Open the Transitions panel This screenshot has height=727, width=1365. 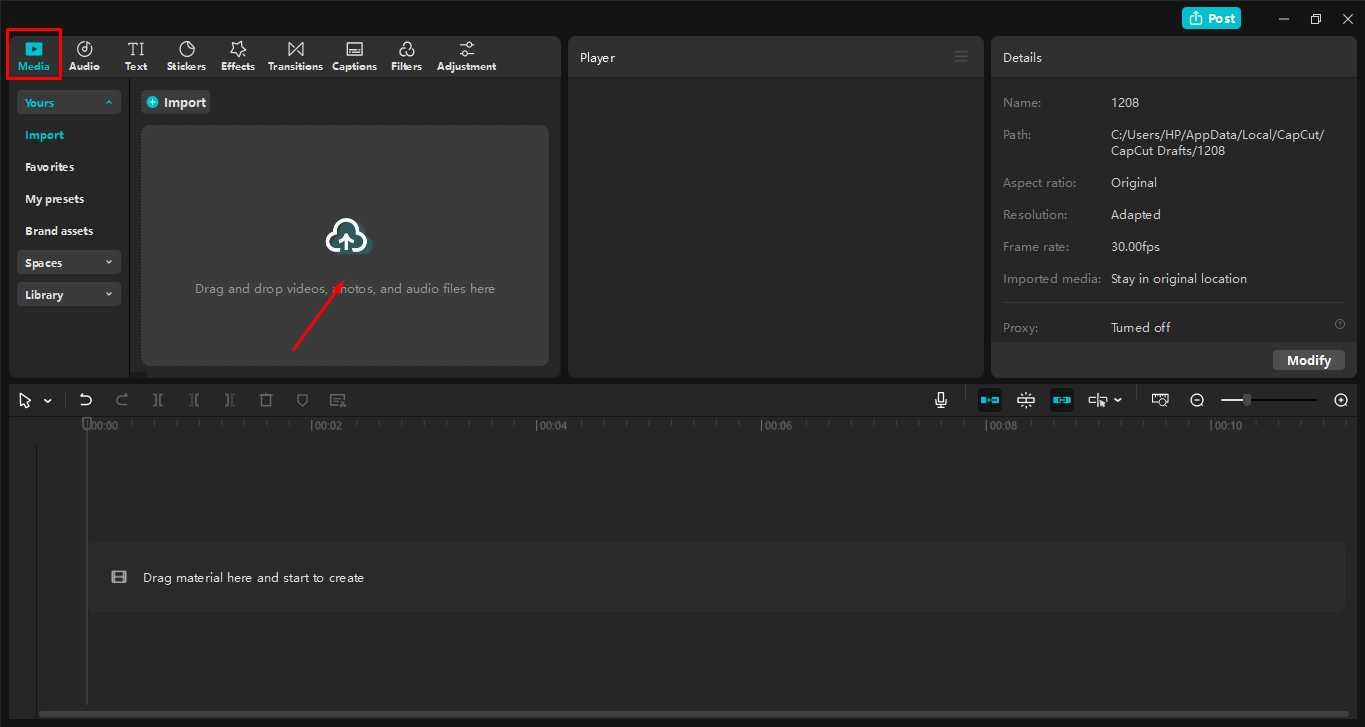294,55
